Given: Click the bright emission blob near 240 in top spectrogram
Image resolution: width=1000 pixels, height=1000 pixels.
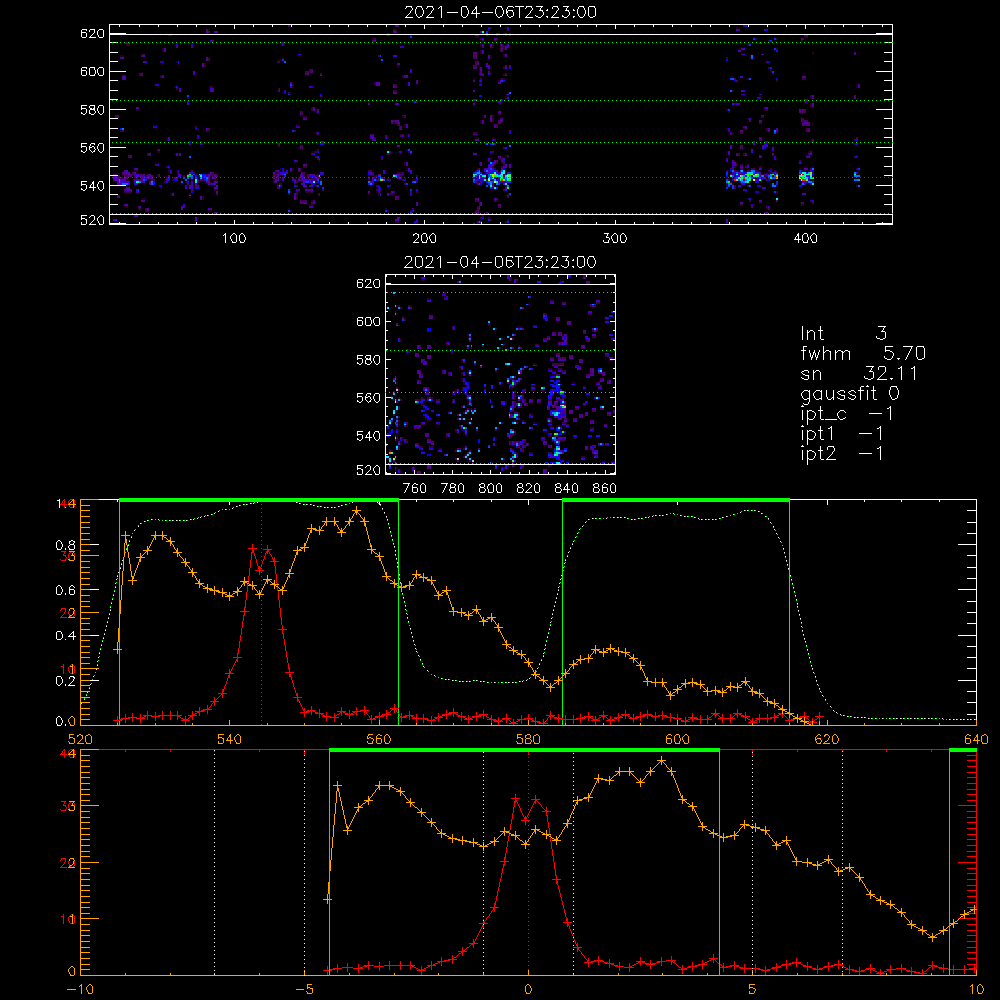Looking at the screenshot, I should tap(492, 177).
